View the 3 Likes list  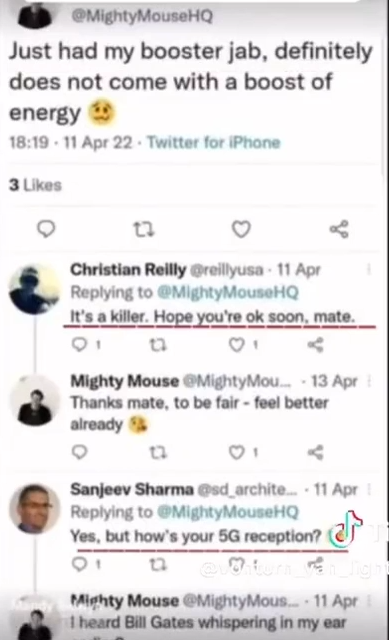point(36,185)
